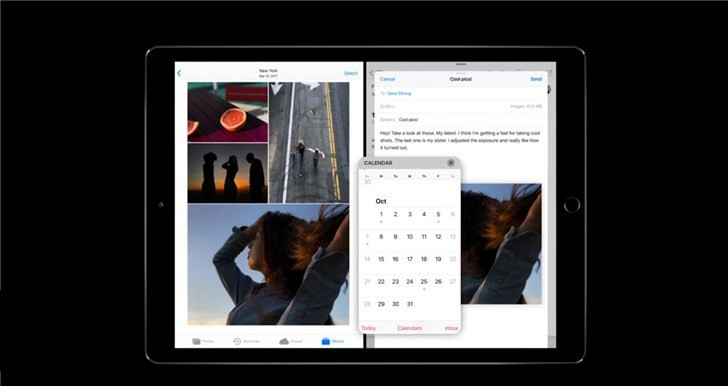This screenshot has width=728, height=386.
Task: Select October 26 in the calendar
Action: pos(438,281)
